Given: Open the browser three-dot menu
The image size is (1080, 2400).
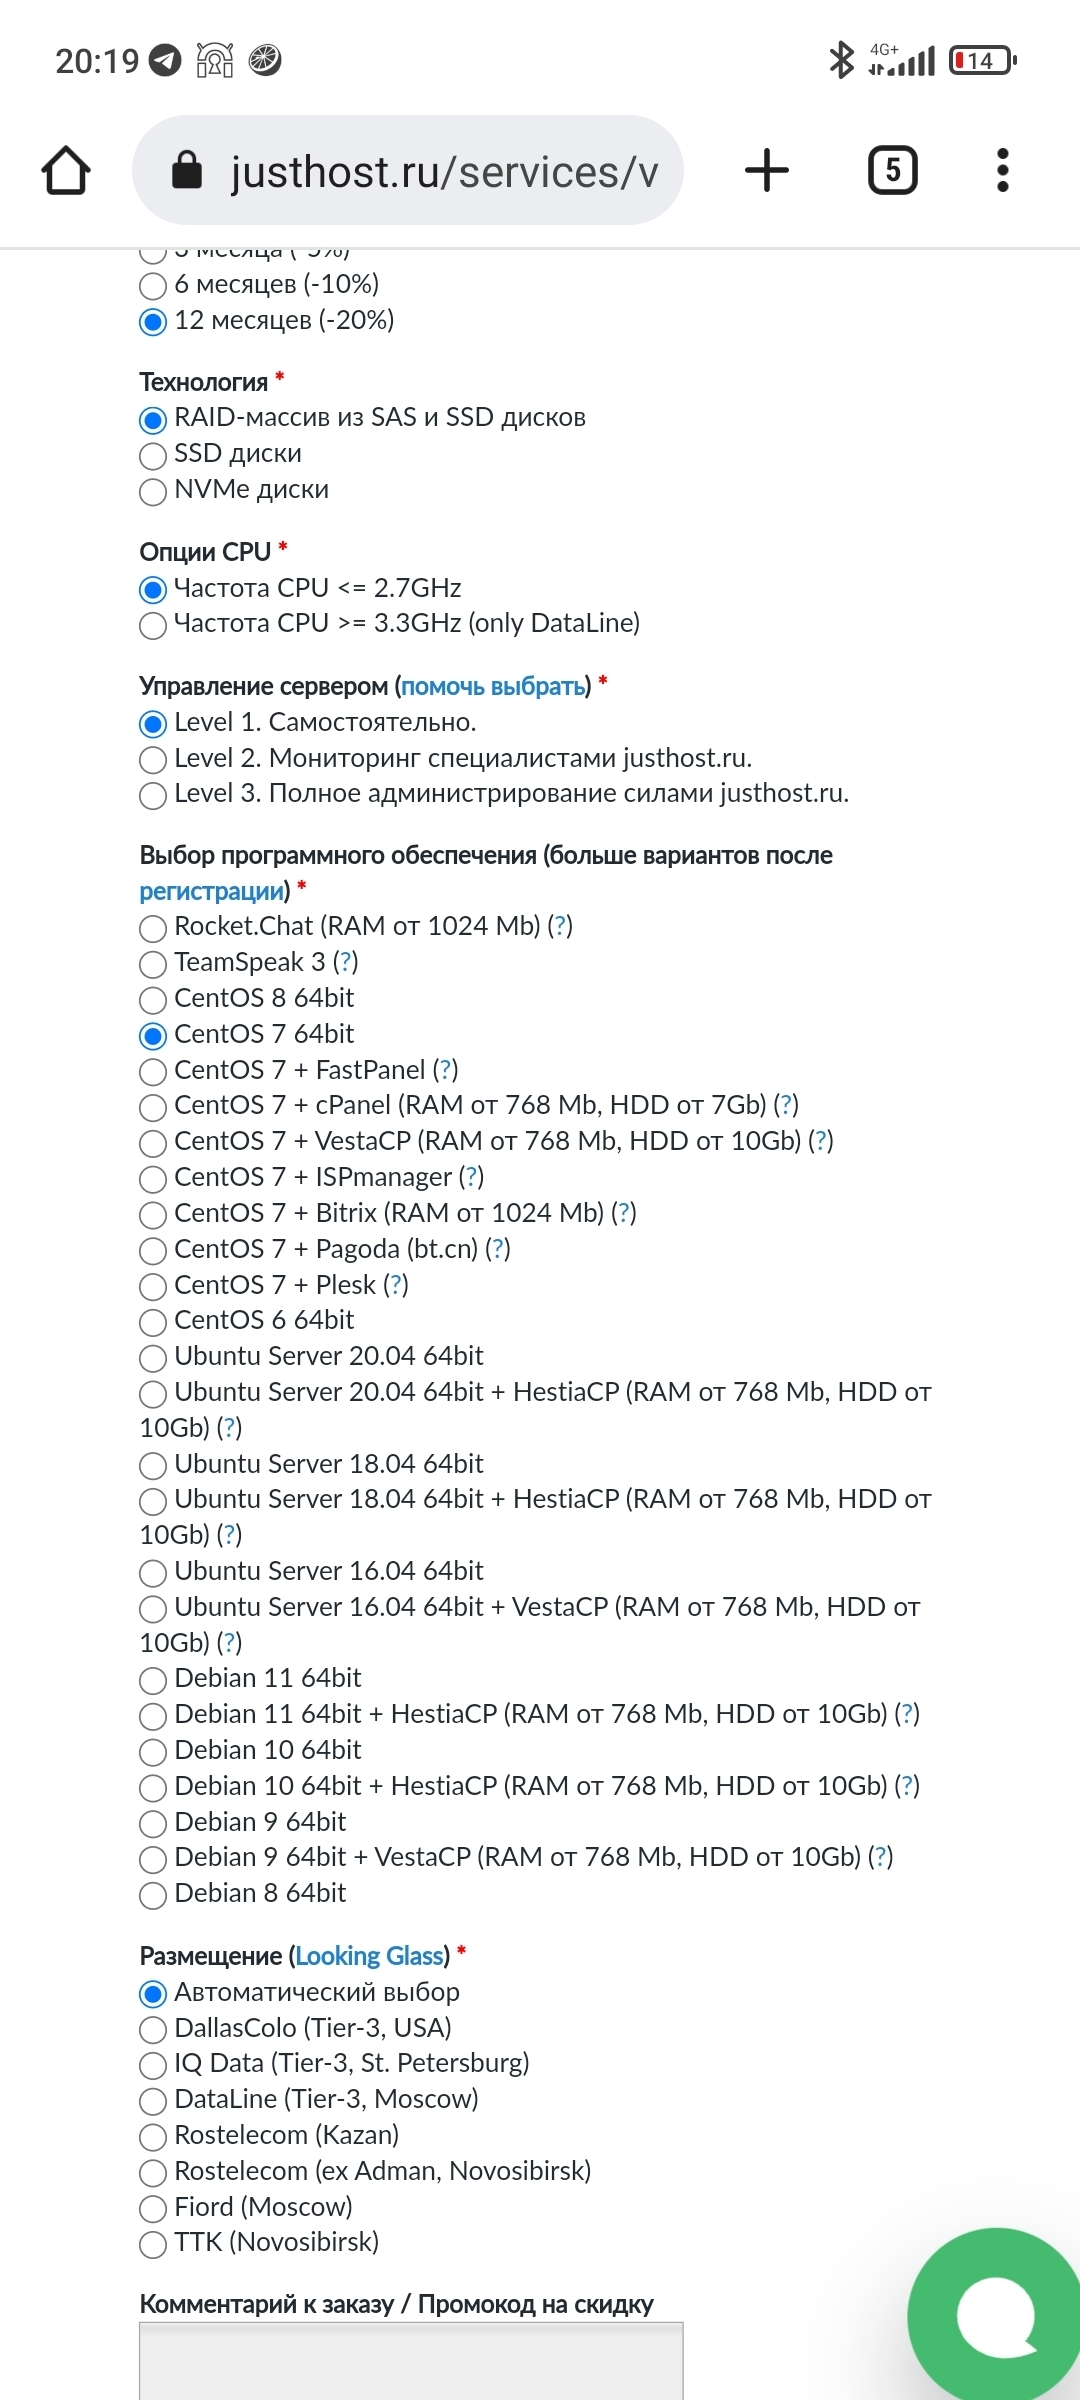Looking at the screenshot, I should (1003, 170).
